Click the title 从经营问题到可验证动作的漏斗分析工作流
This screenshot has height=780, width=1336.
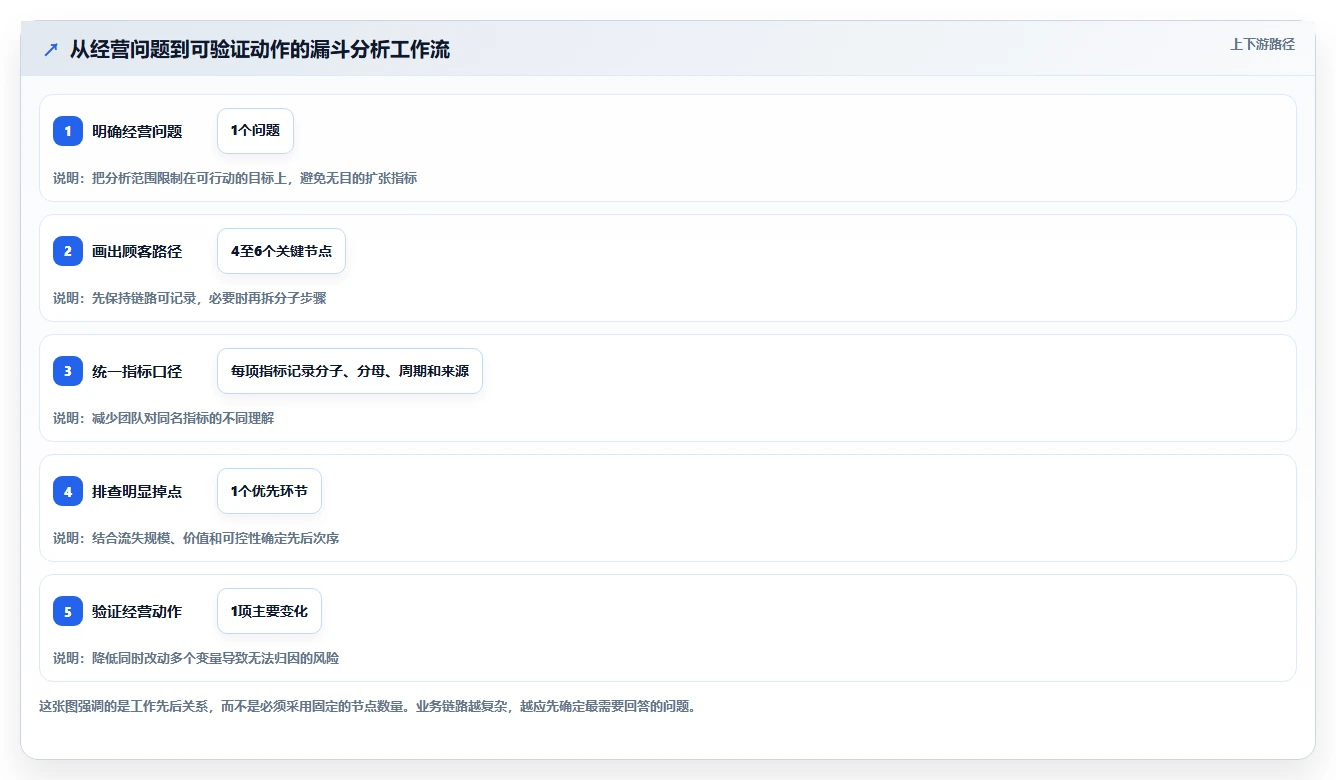pos(260,49)
